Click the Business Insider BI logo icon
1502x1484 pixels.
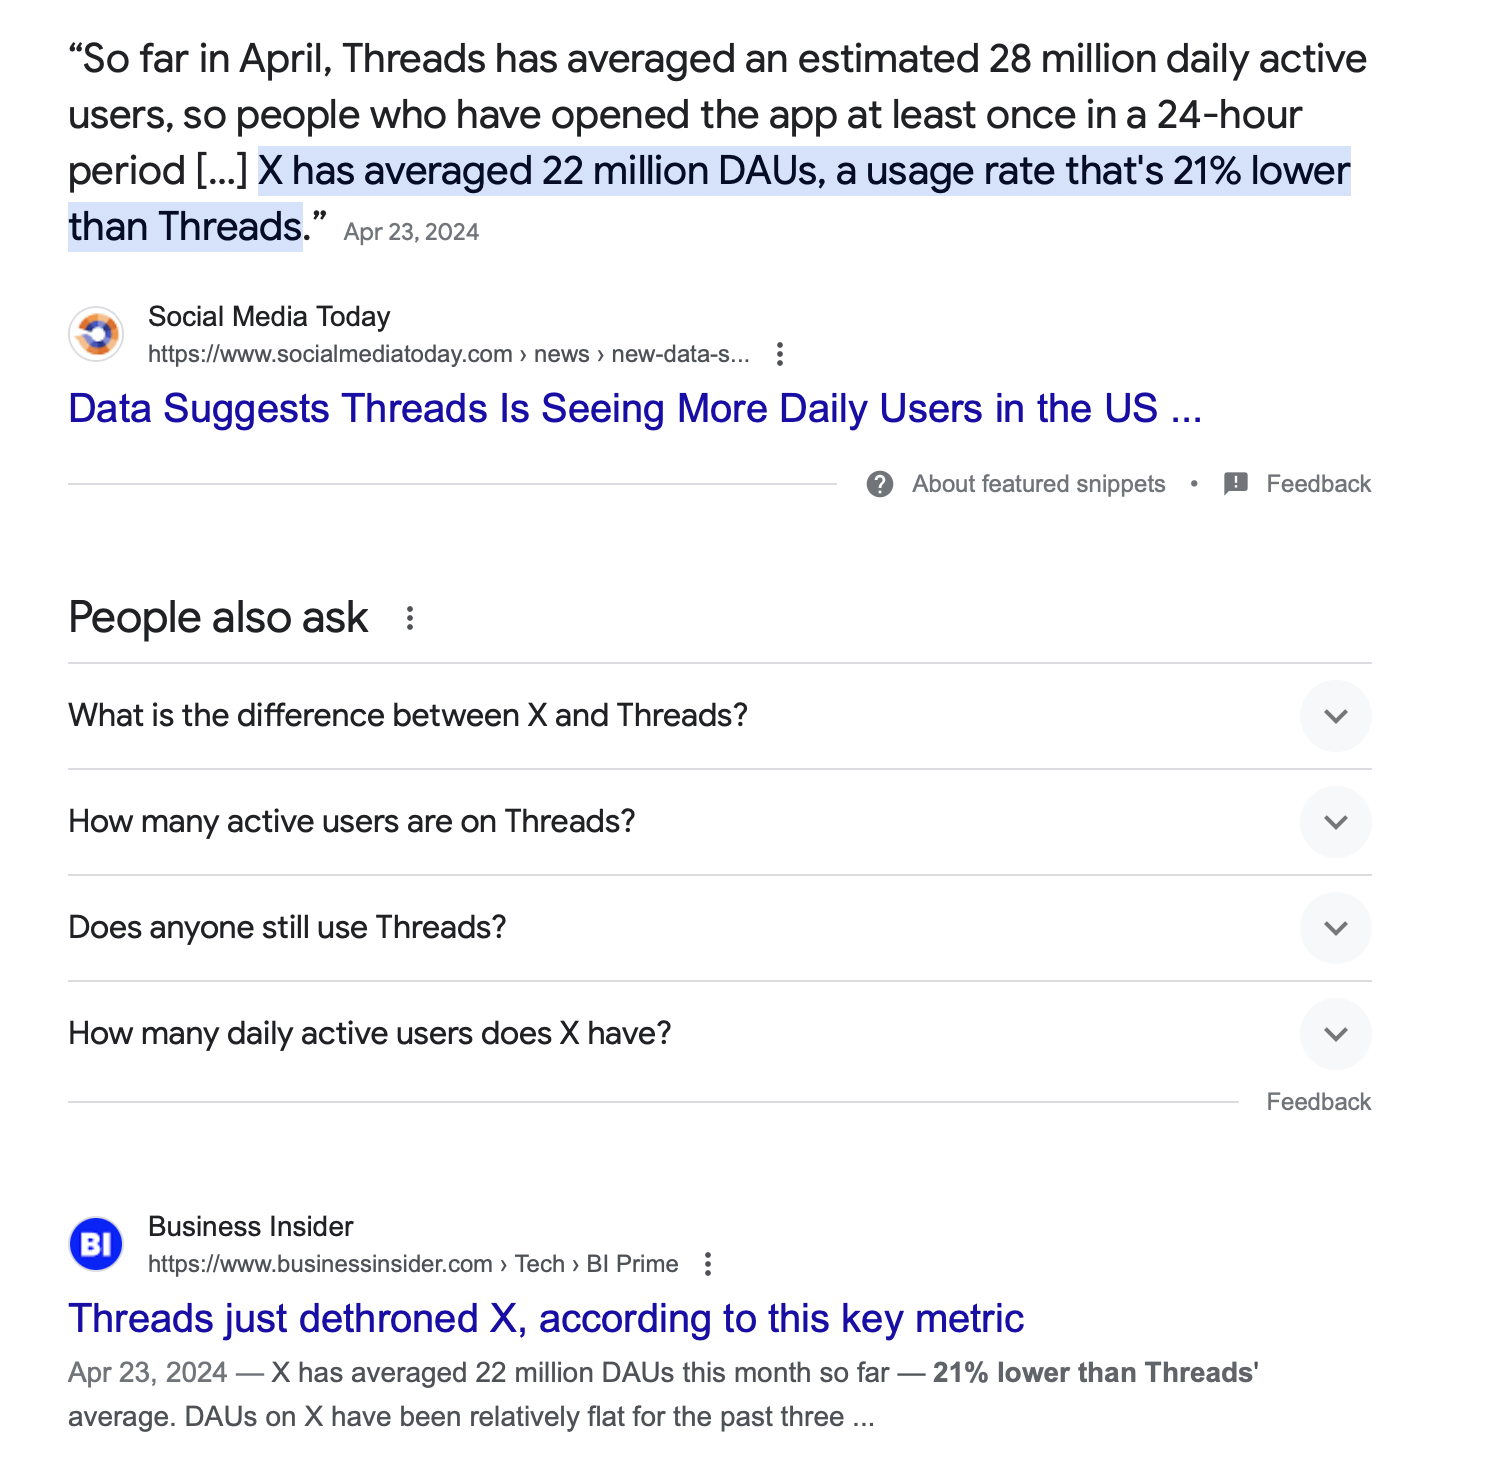tap(96, 1244)
